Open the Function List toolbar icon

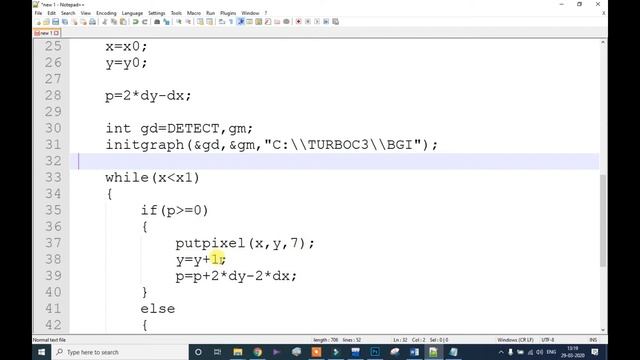(x=268, y=22)
